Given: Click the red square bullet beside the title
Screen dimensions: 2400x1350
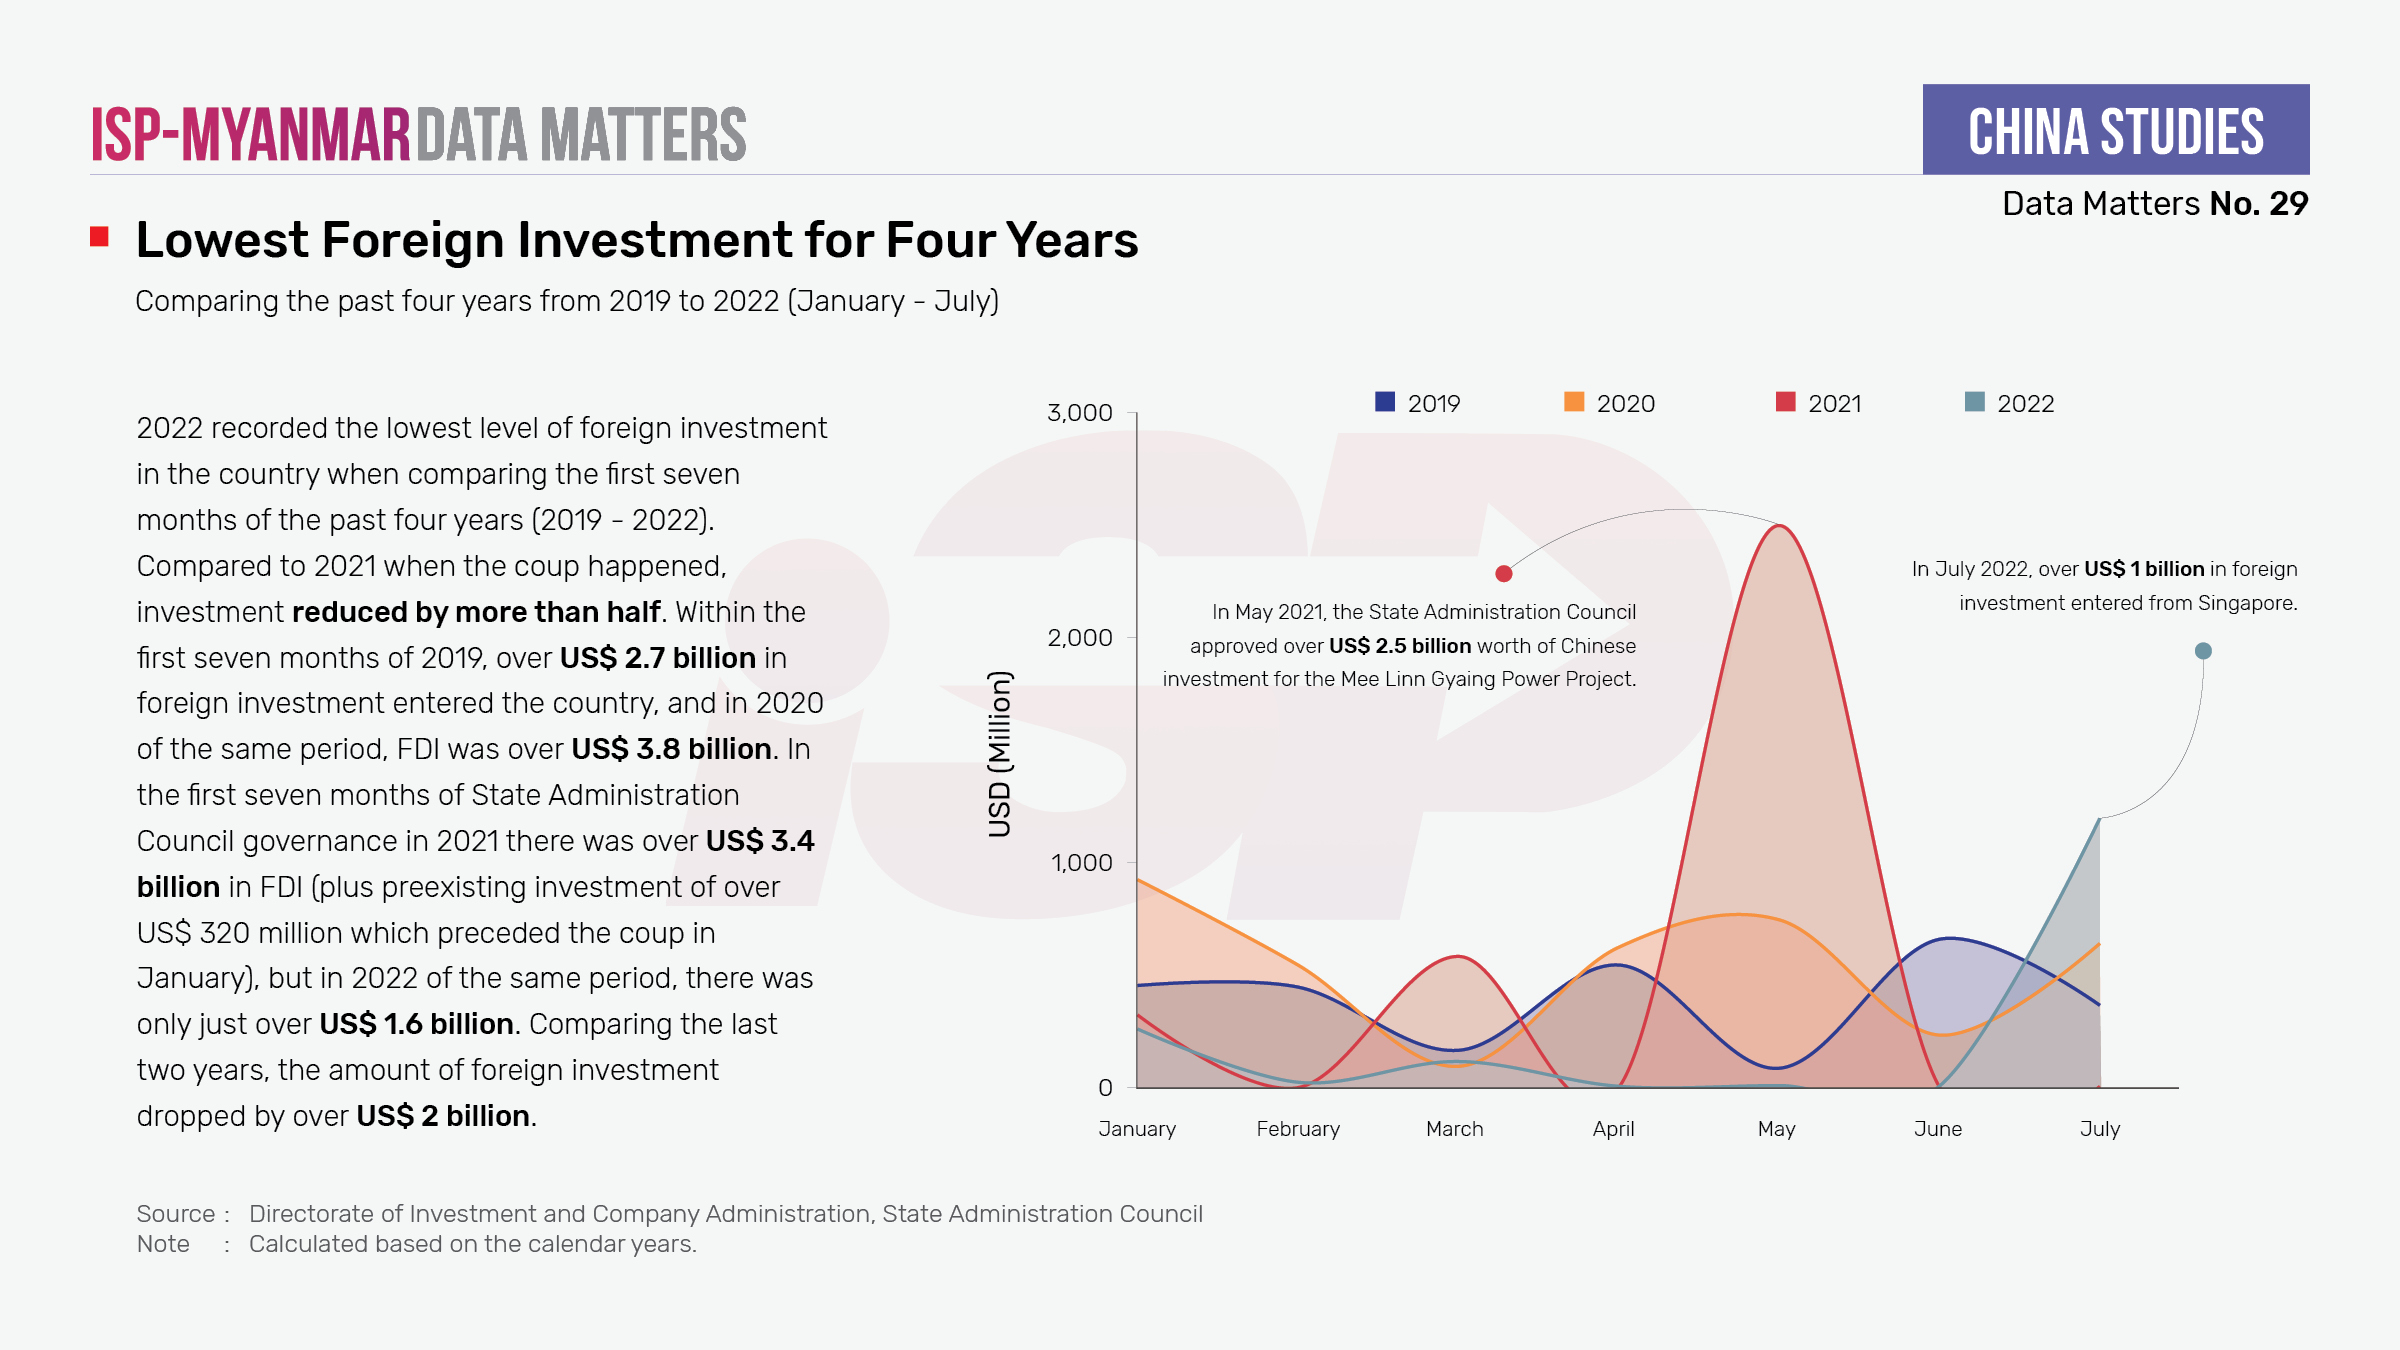Looking at the screenshot, I should [99, 237].
